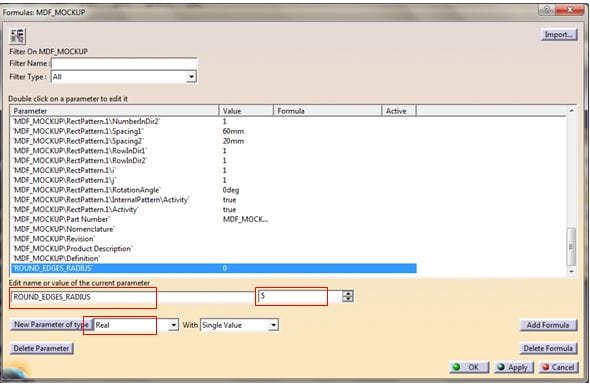Select the RectPattern.1\InternalPattern\Activity row
The width and height of the screenshot is (590, 384).
pos(213,200)
